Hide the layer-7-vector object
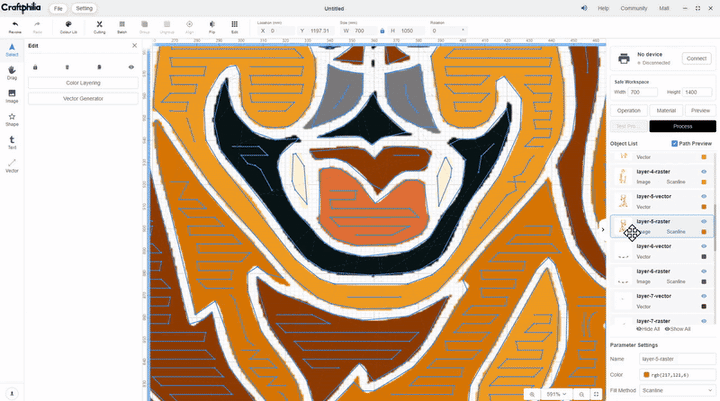Image resolution: width=720 pixels, height=401 pixels. tap(703, 296)
